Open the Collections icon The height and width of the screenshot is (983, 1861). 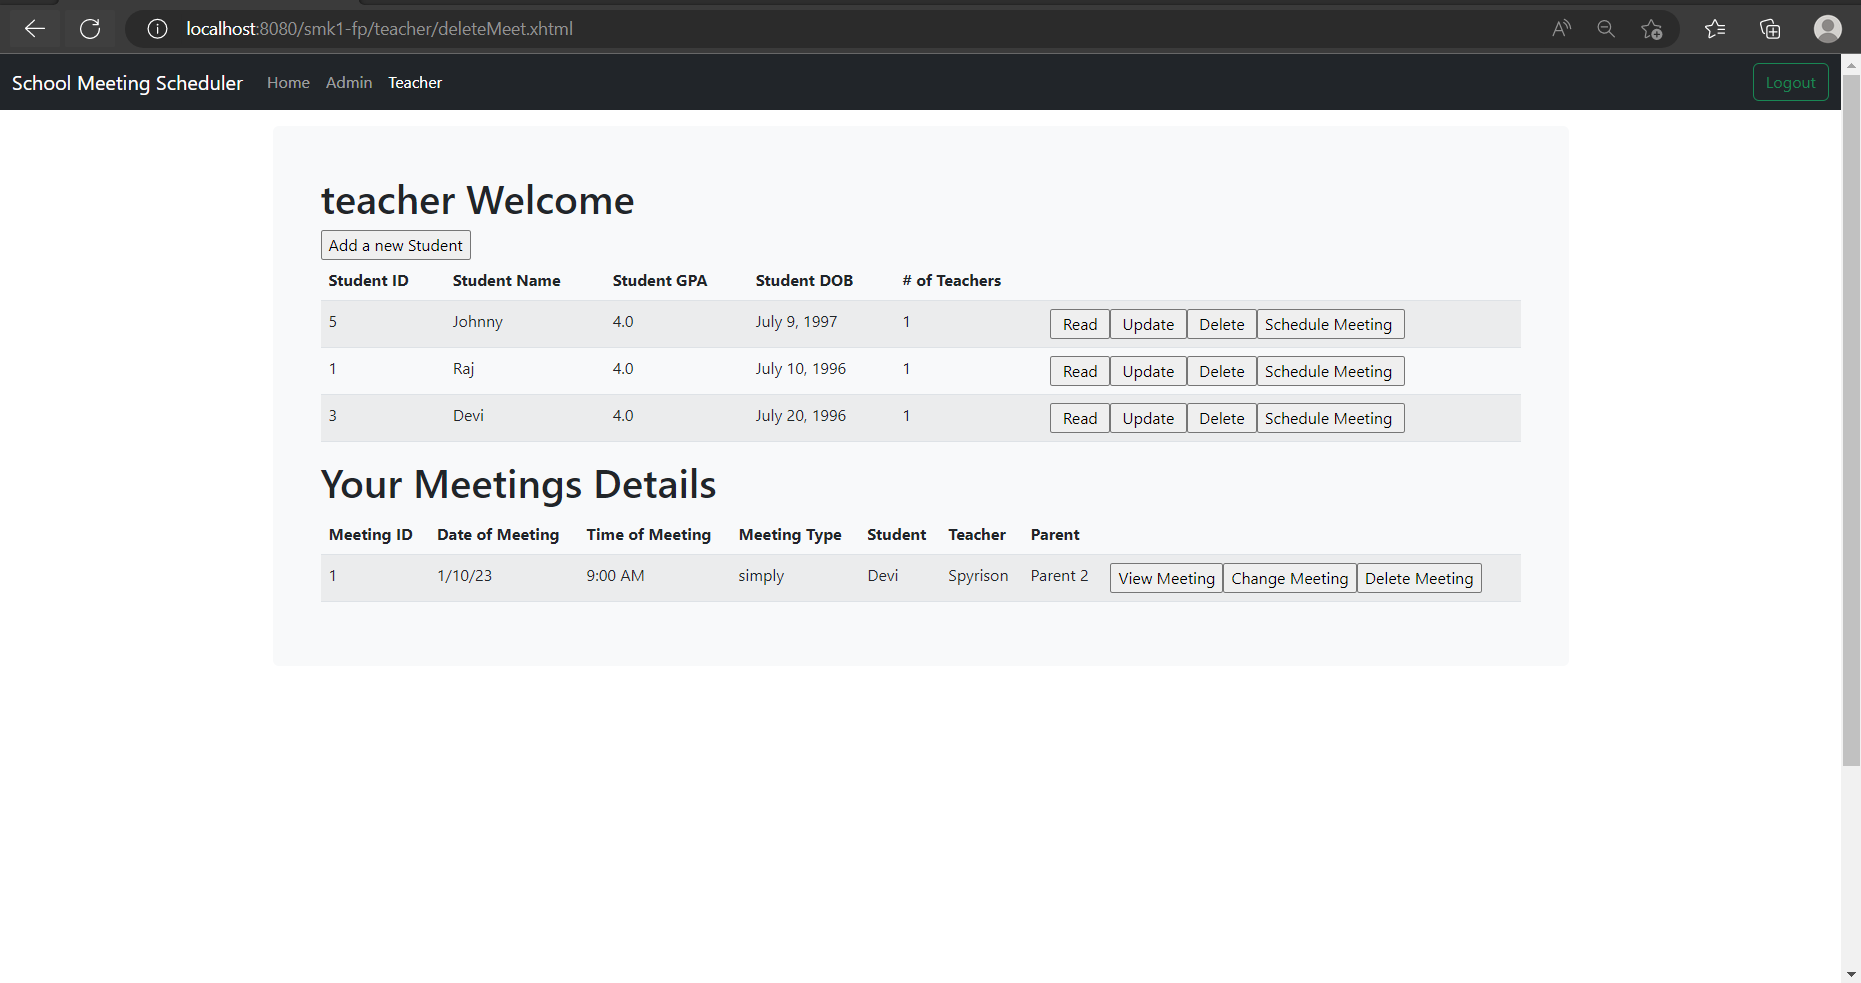[x=1770, y=29]
